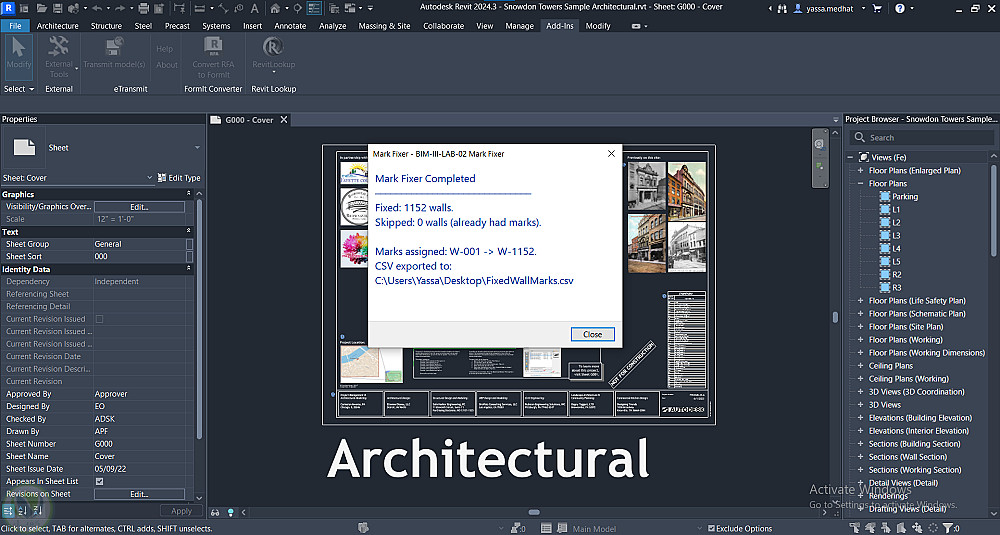Open the Help question mark icon in title bar

tap(900, 8)
